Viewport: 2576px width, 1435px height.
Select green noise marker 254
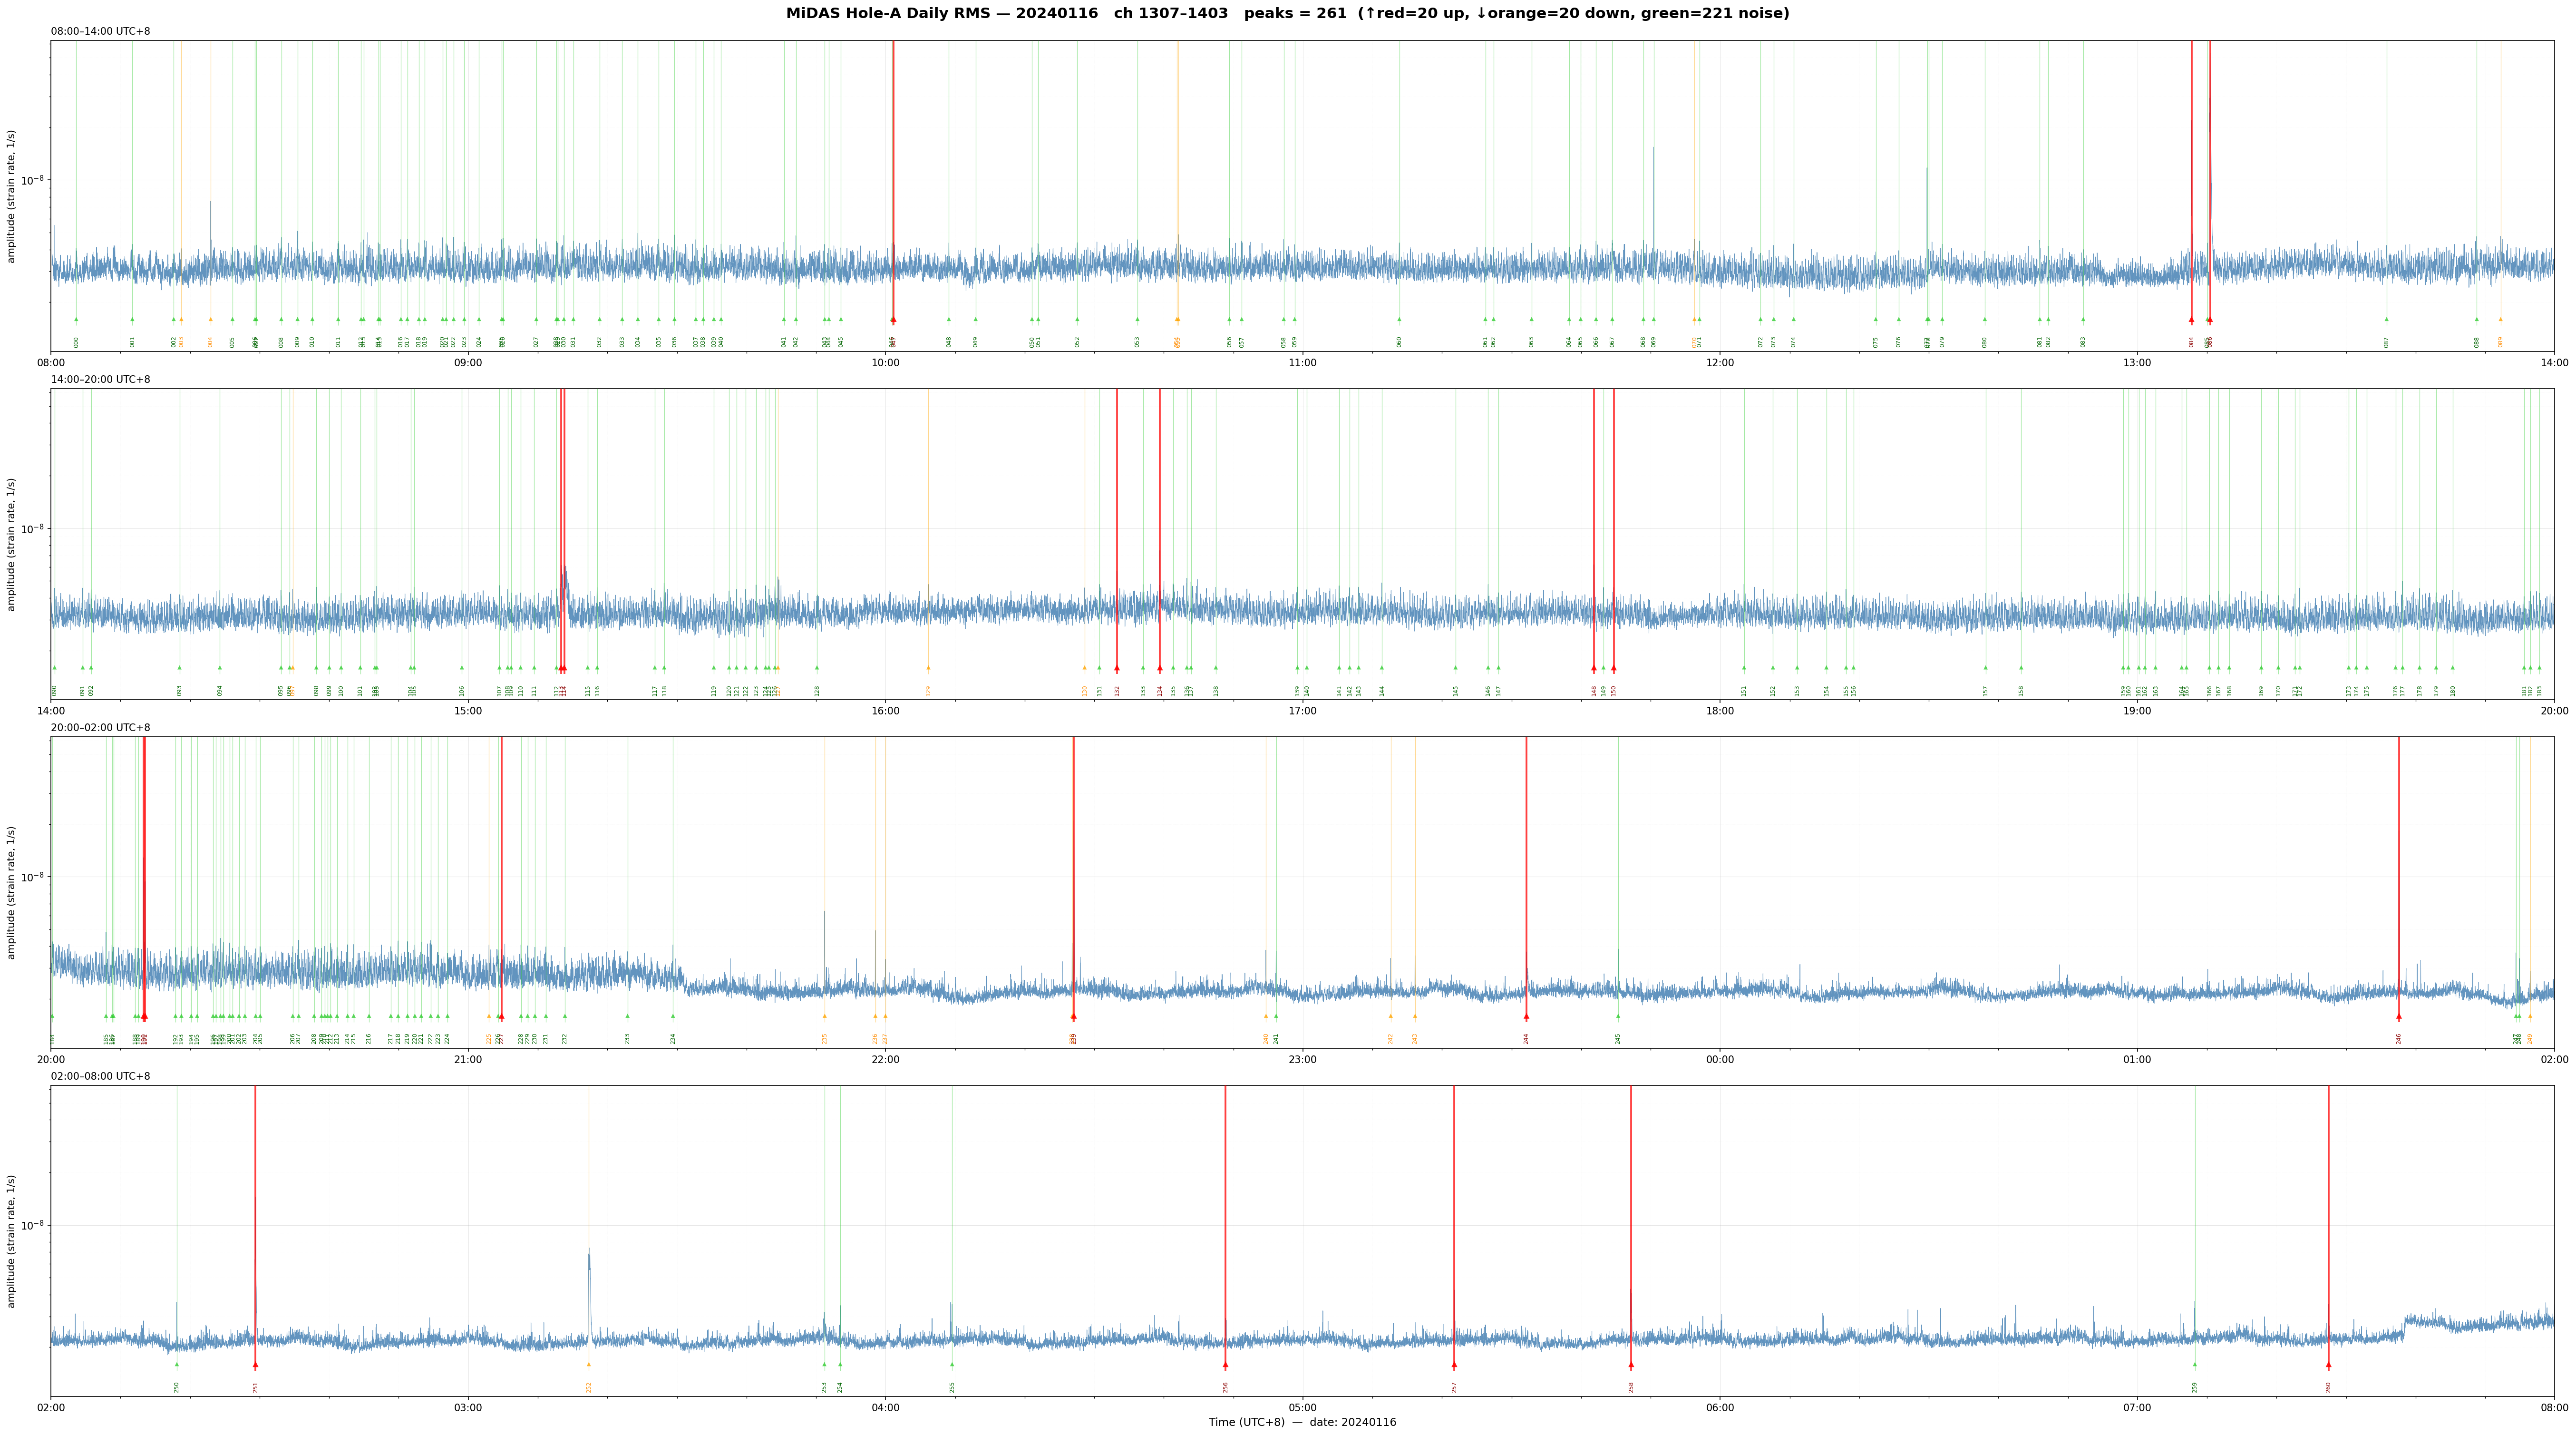pyautogui.click(x=840, y=1365)
